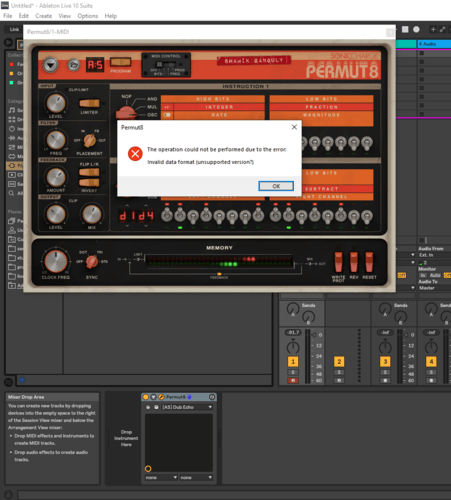Turn the Output MIX knob

(92, 214)
